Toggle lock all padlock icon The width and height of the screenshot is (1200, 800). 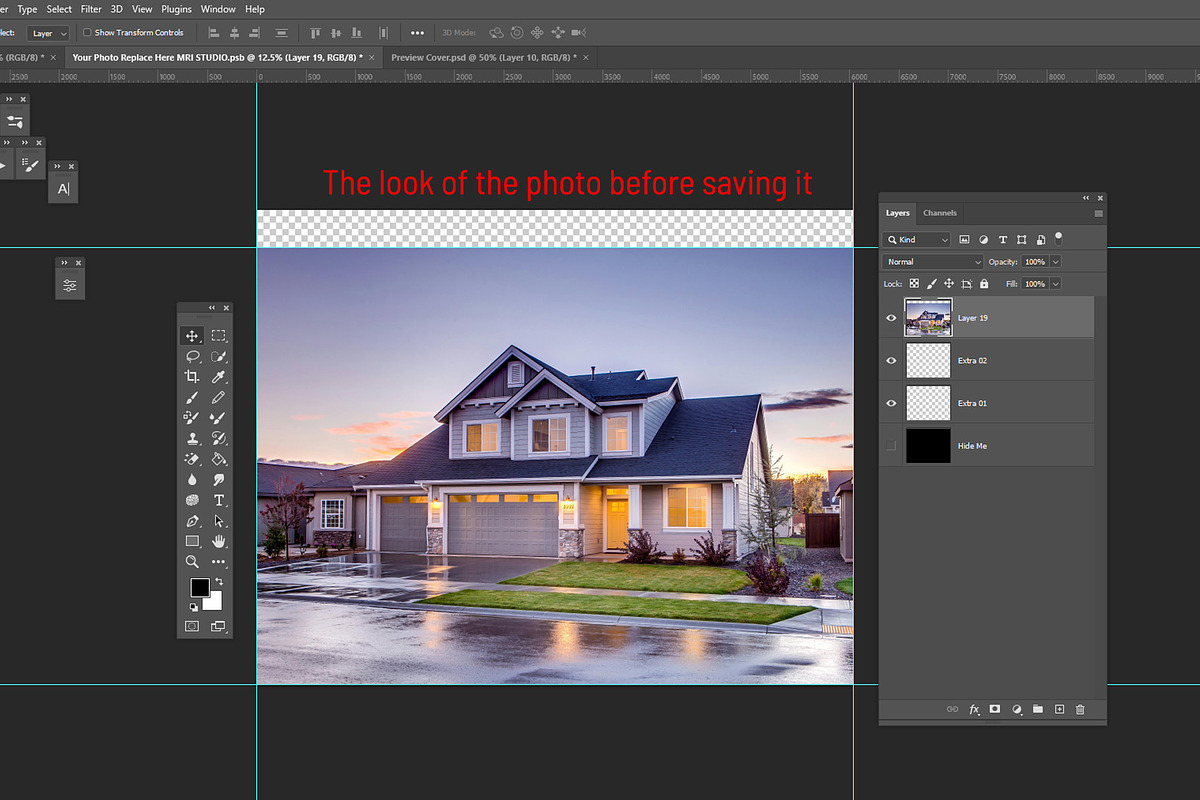click(984, 284)
